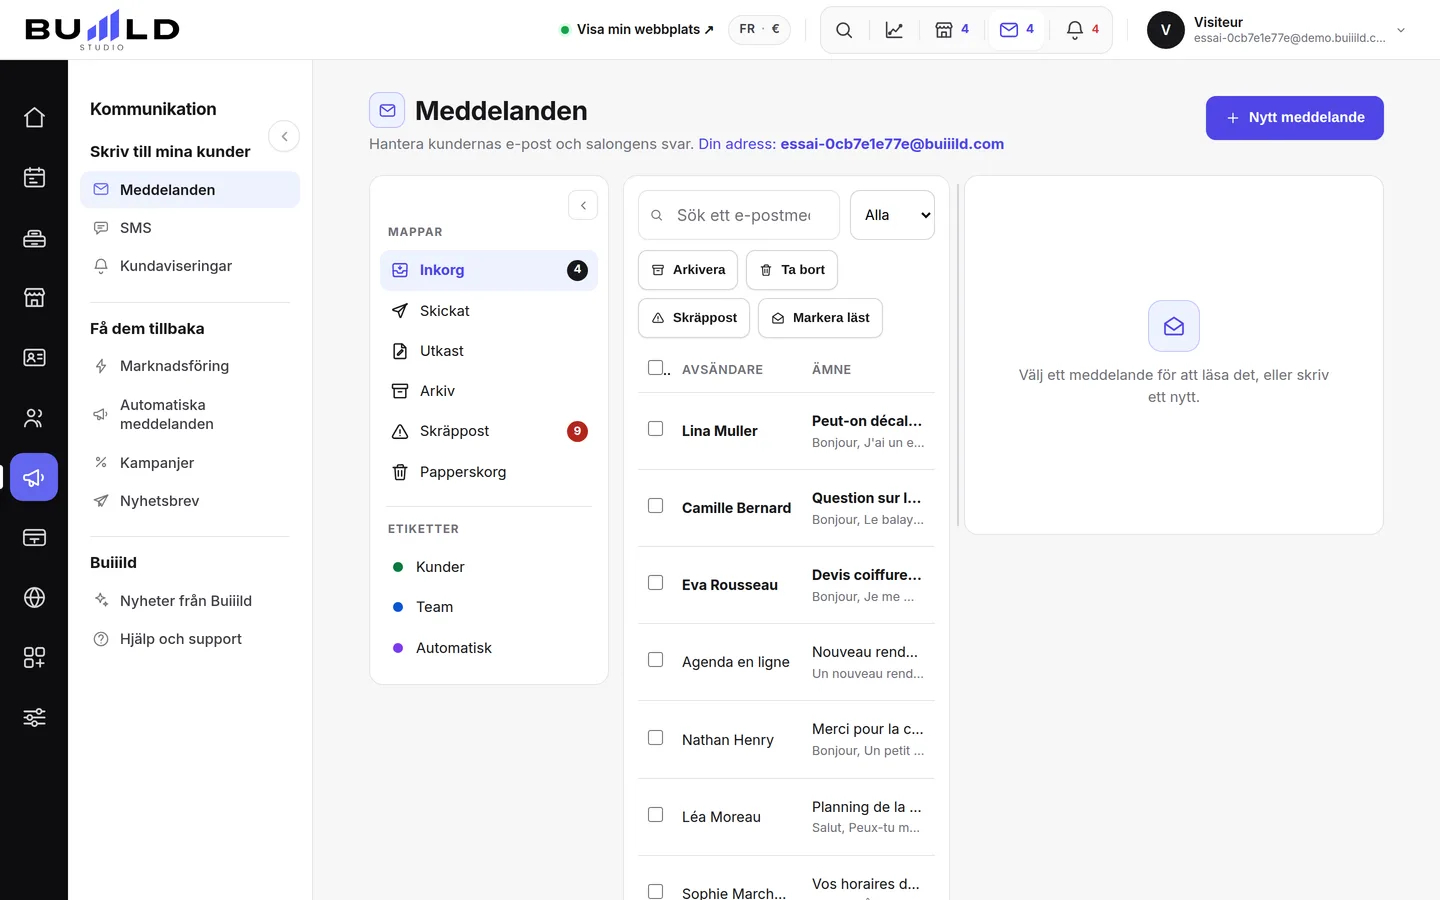This screenshot has height=900, width=1440.
Task: Check the Lina Muller message checkbox
Action: click(655, 428)
